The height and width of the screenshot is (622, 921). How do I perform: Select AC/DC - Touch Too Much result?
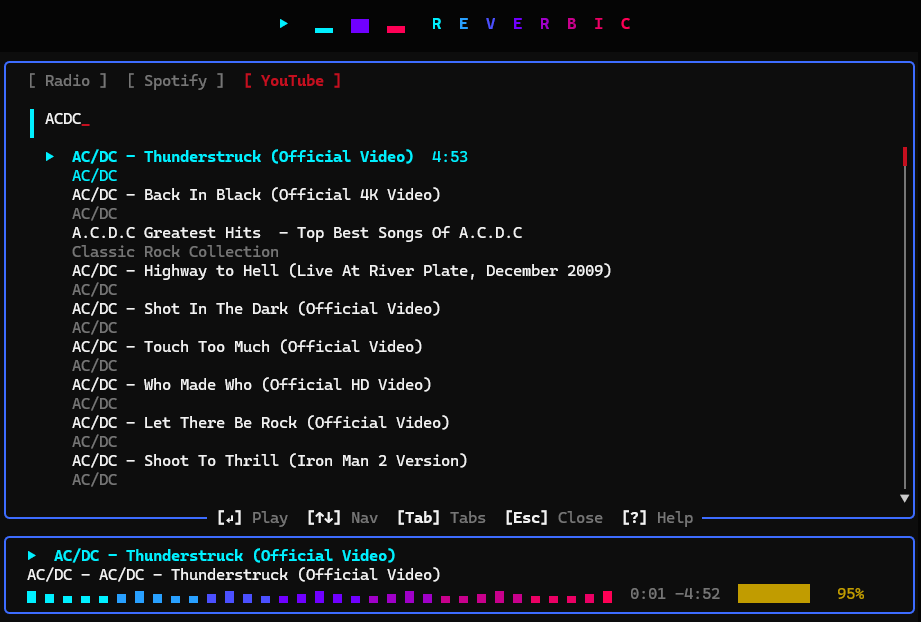(x=247, y=347)
